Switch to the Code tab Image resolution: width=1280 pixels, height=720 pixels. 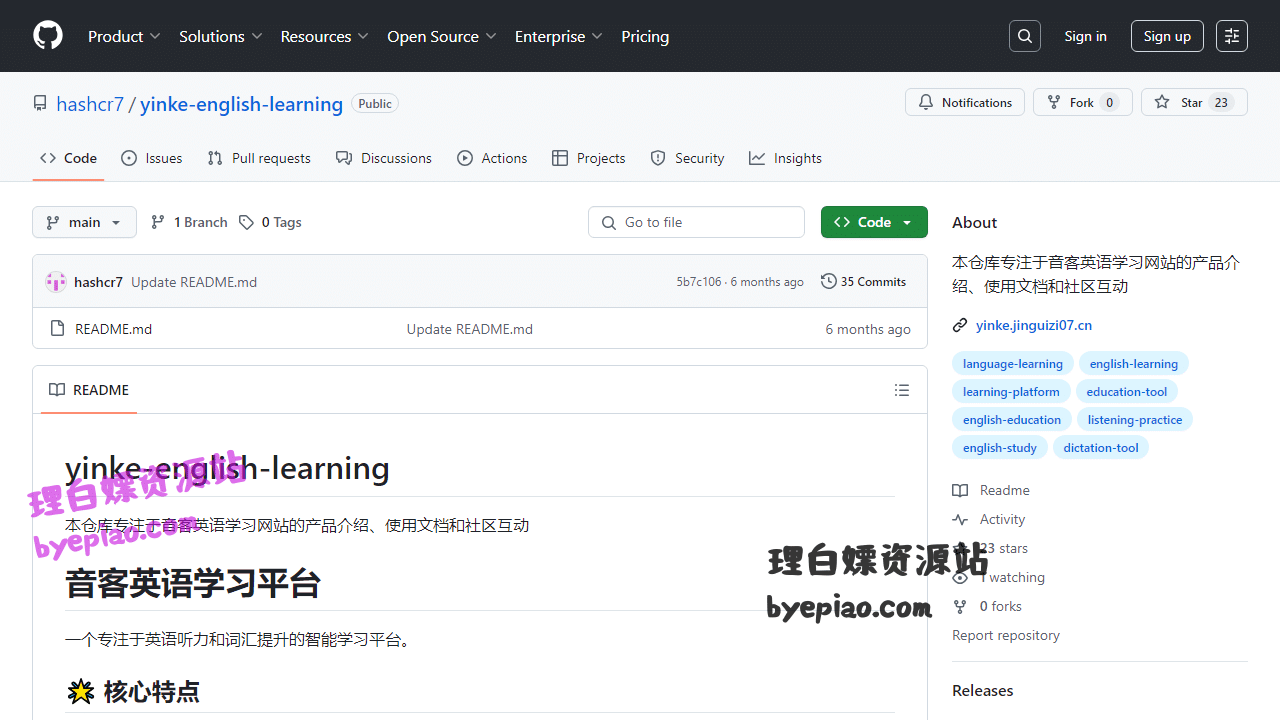point(68,158)
